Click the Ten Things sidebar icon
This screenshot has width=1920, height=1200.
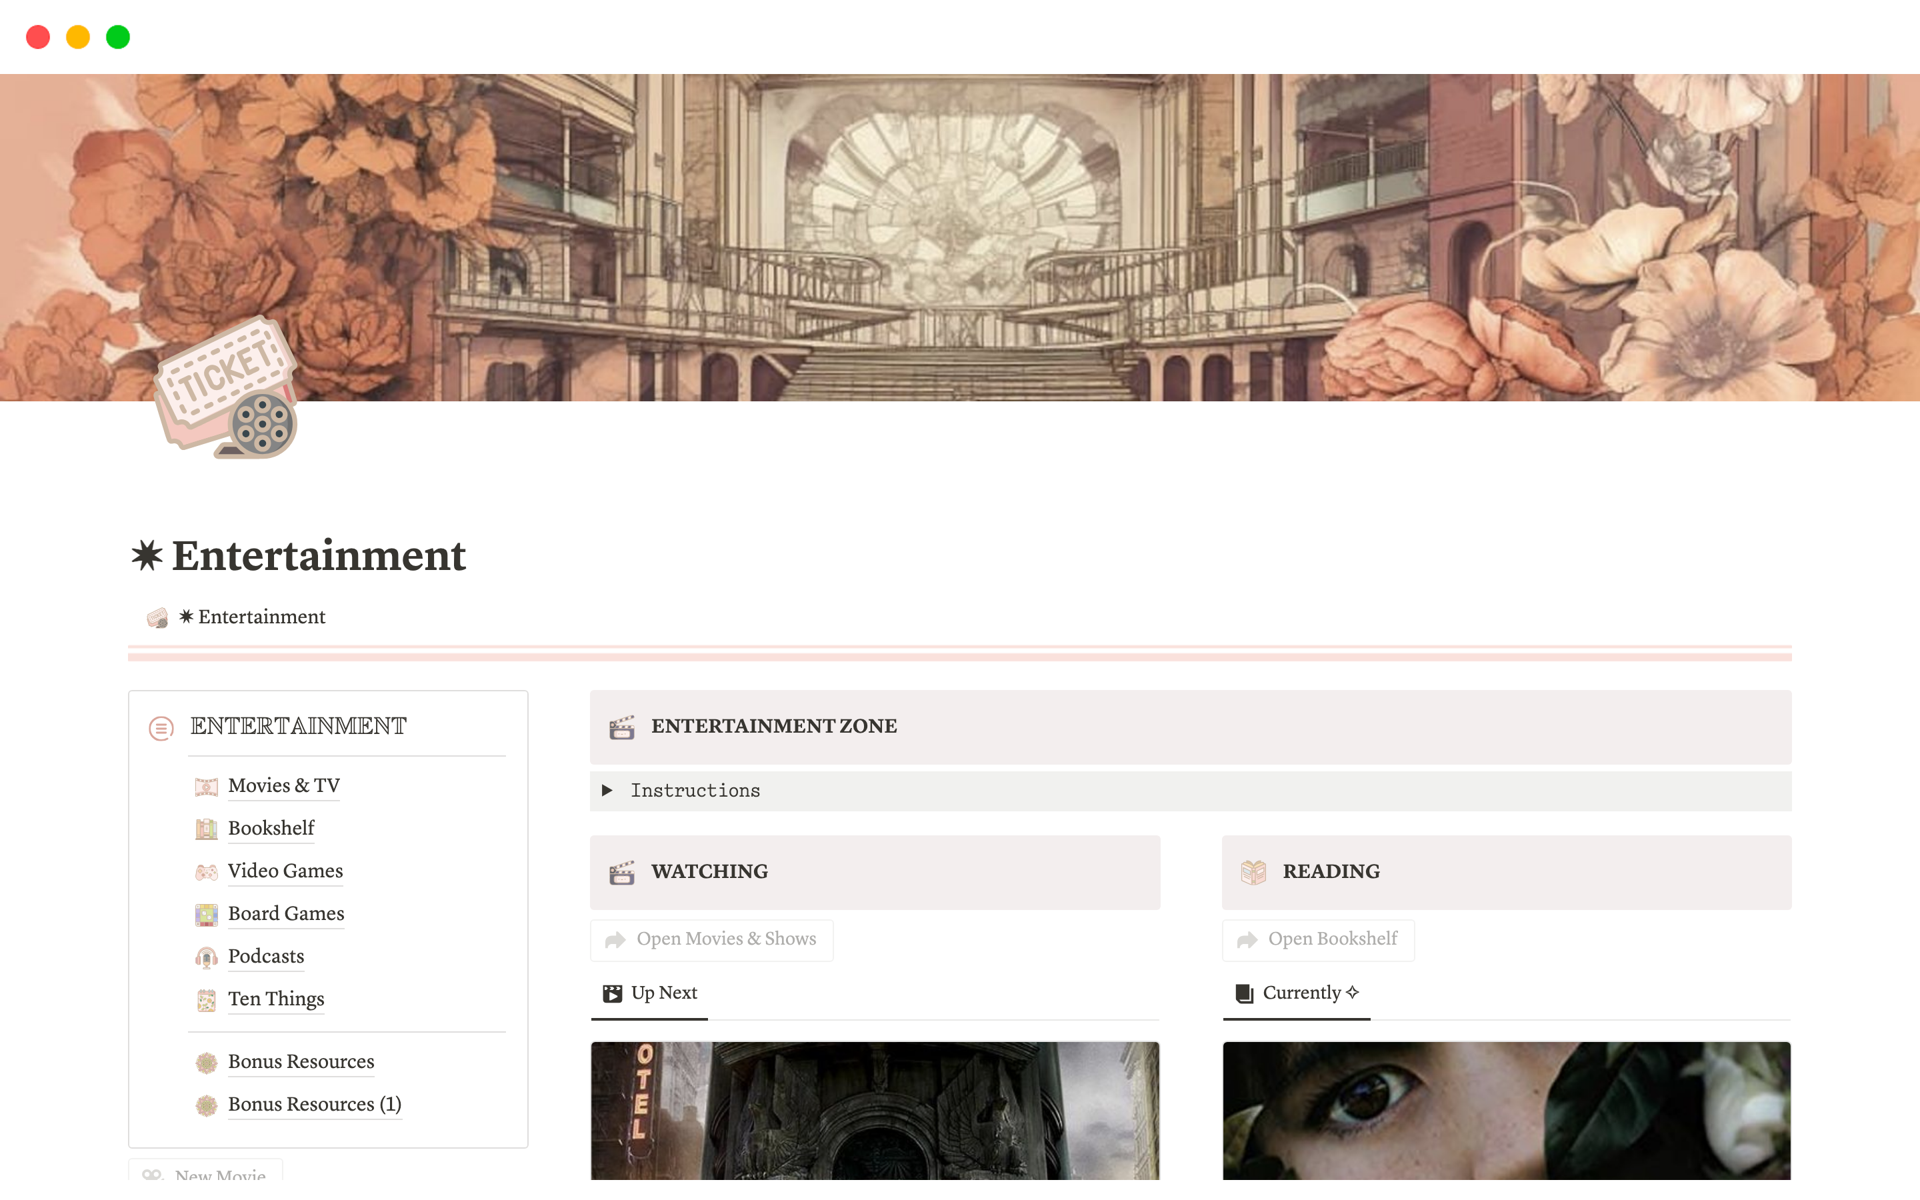206,998
